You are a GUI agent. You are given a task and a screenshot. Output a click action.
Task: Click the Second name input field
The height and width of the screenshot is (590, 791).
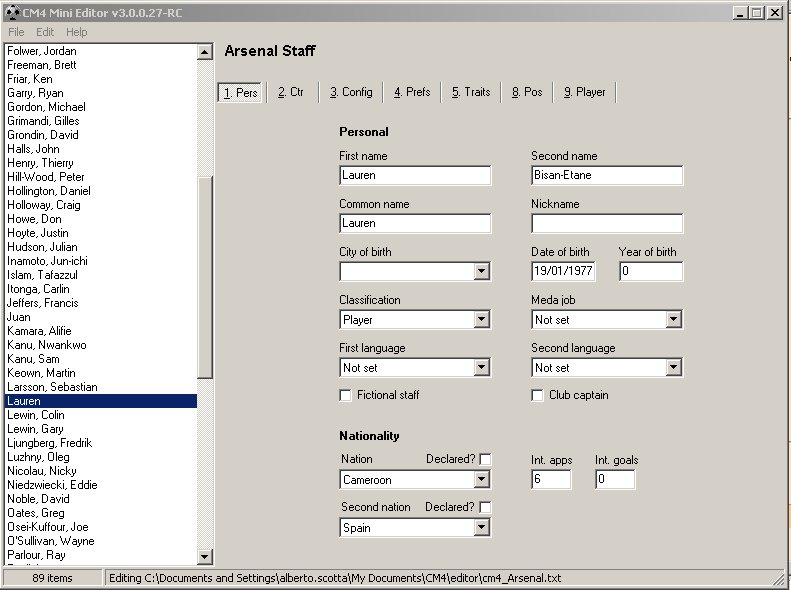(607, 175)
